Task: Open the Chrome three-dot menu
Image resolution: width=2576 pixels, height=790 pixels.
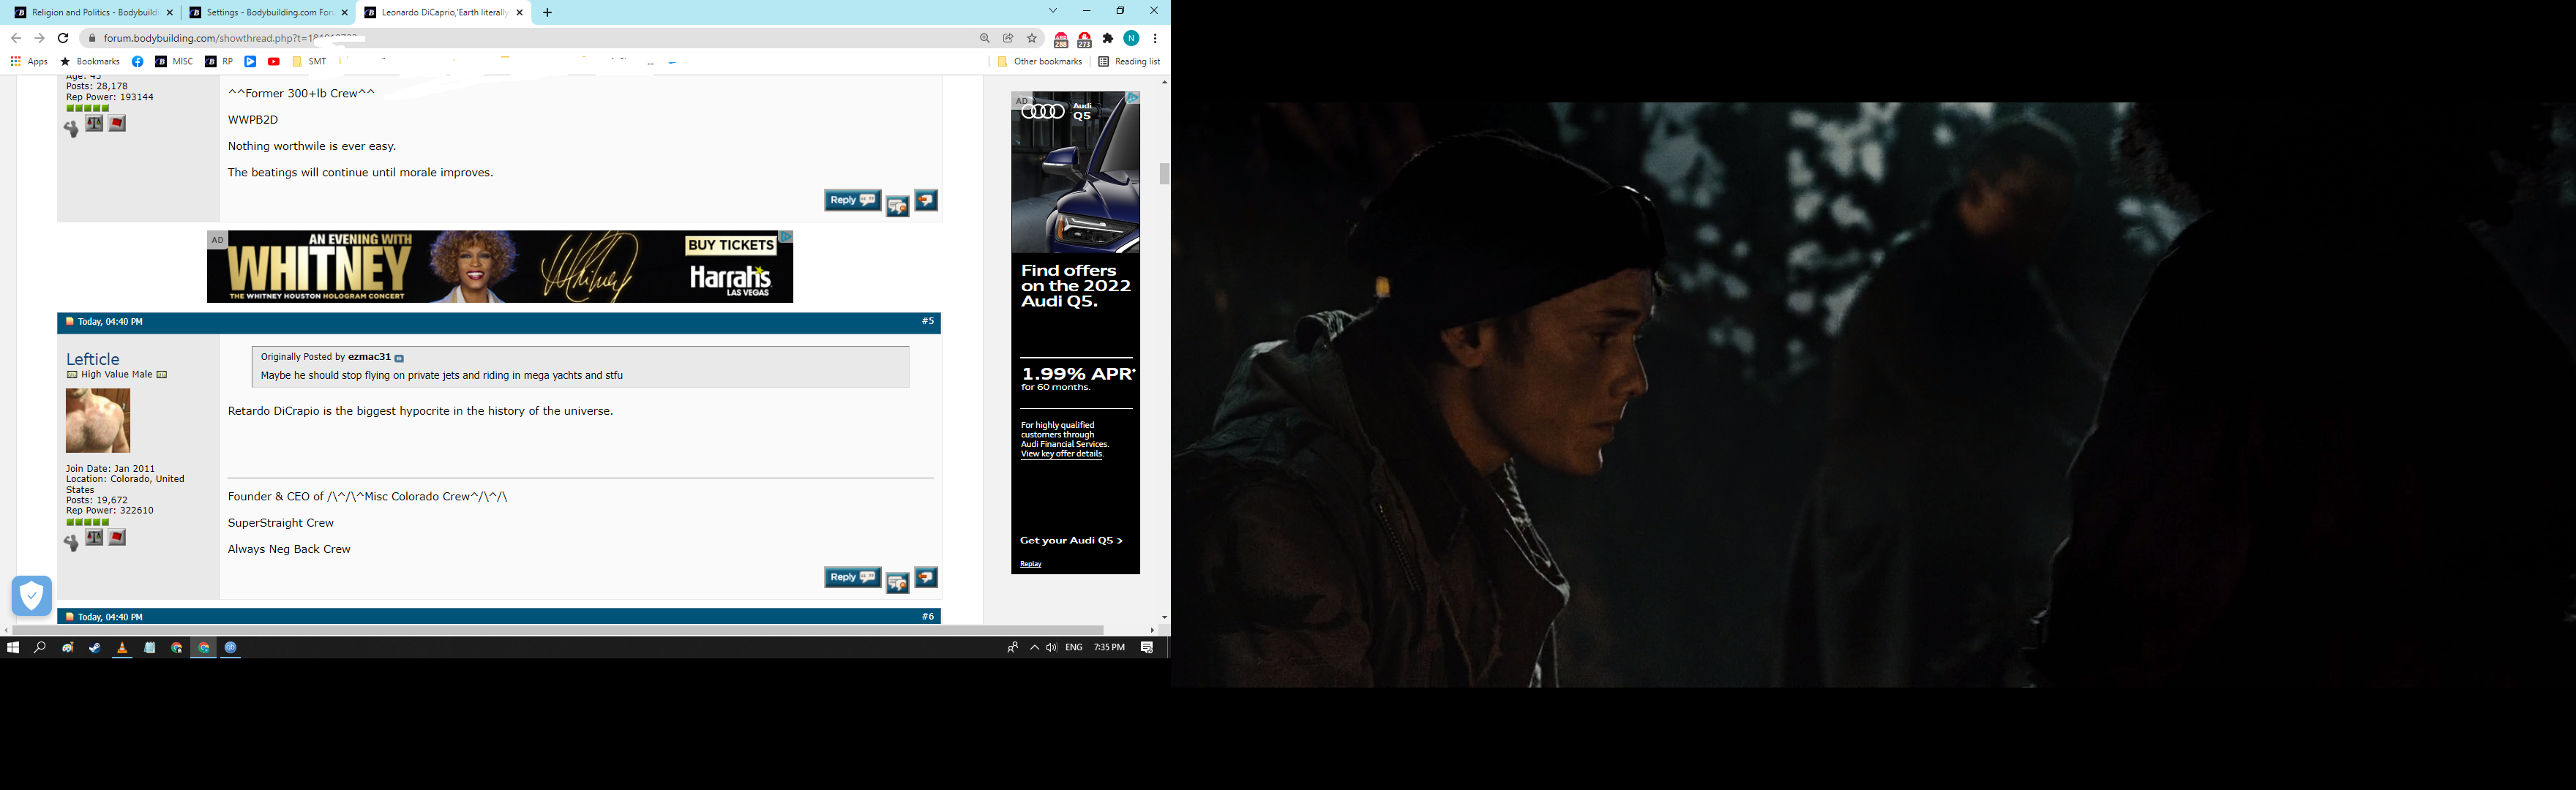Action: click(x=1155, y=38)
